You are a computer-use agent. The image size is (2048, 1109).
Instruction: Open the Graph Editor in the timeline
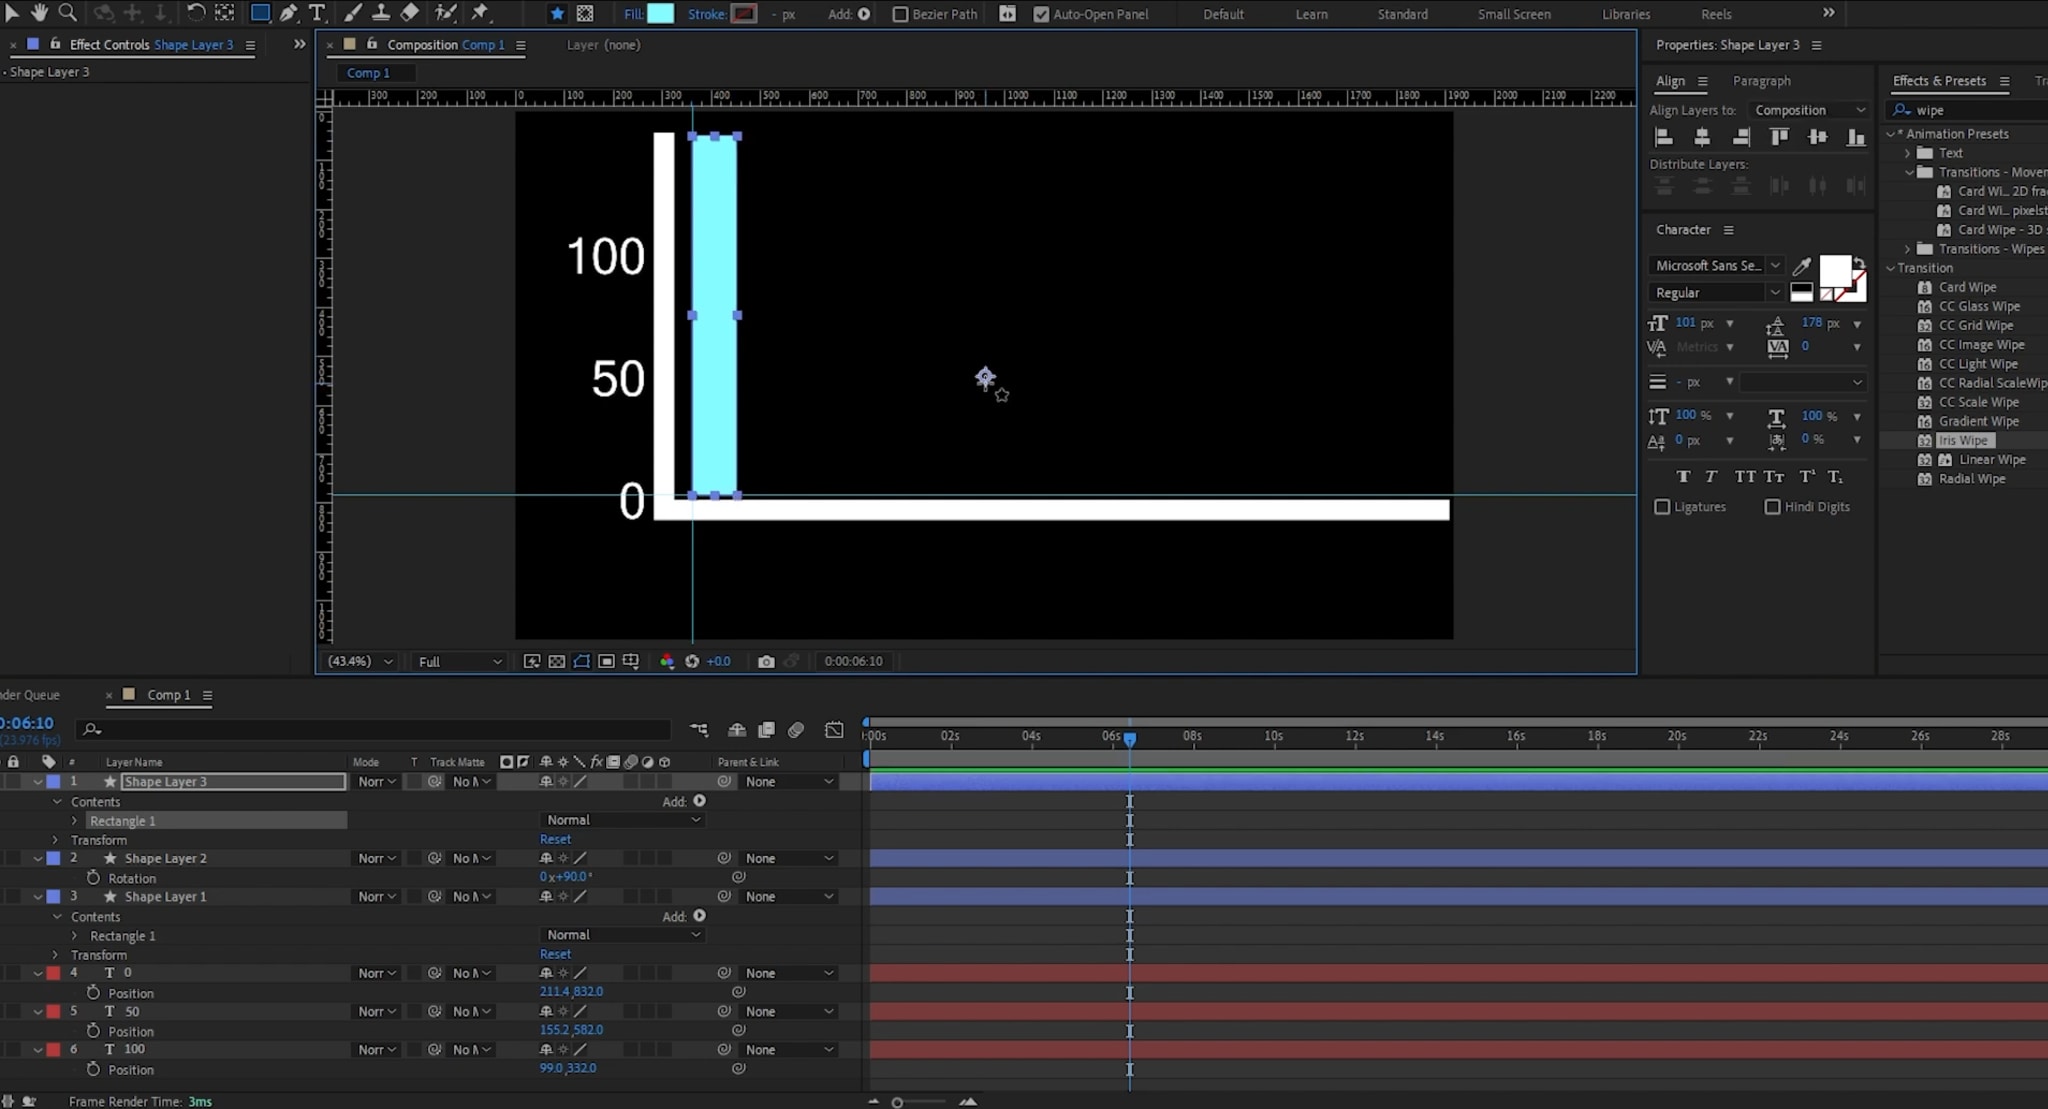(x=835, y=730)
